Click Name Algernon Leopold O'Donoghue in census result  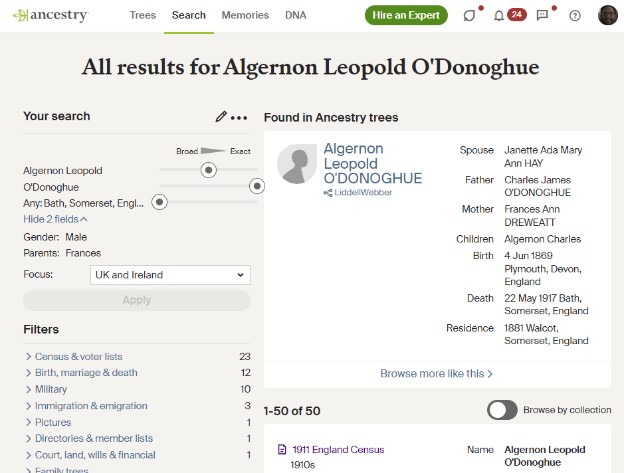point(544,456)
